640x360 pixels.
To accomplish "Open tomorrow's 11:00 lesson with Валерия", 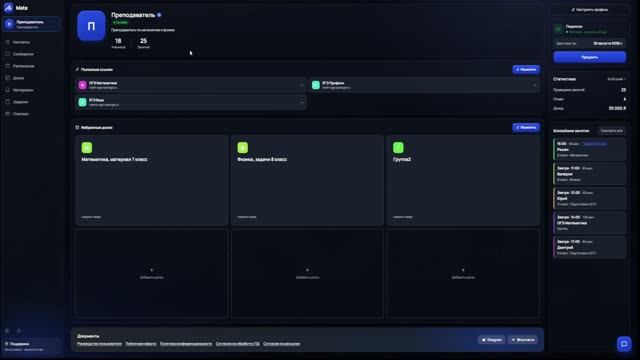I will pyautogui.click(x=589, y=174).
